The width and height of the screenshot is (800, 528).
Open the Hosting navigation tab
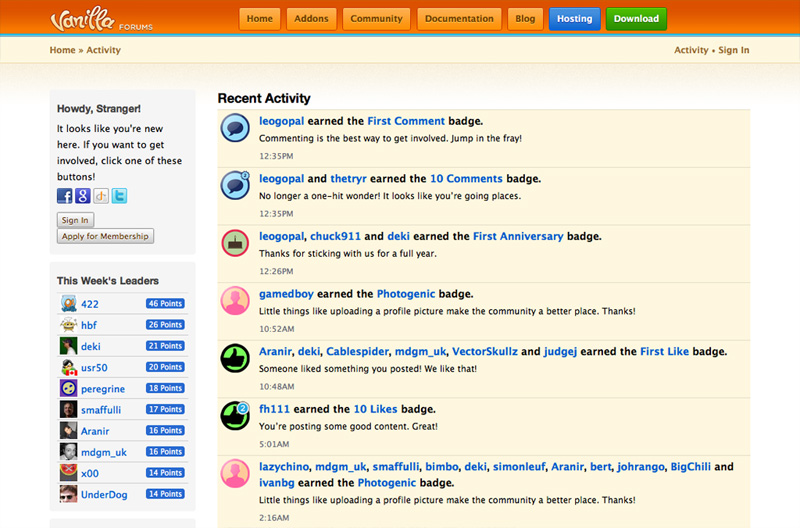coord(575,19)
